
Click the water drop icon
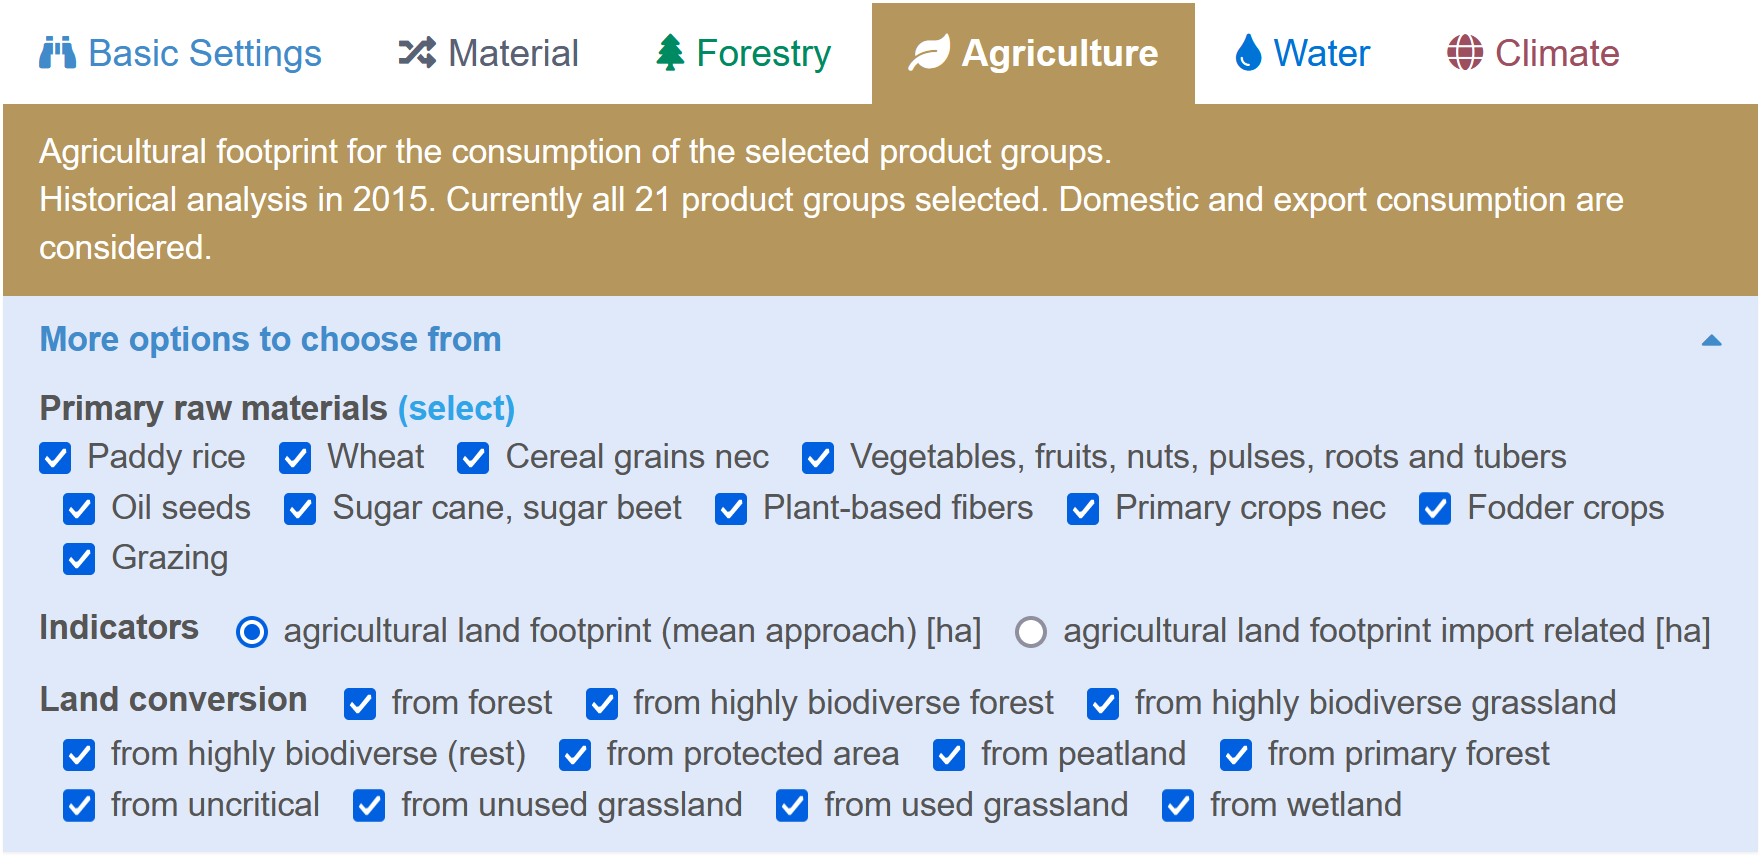coord(1248,53)
